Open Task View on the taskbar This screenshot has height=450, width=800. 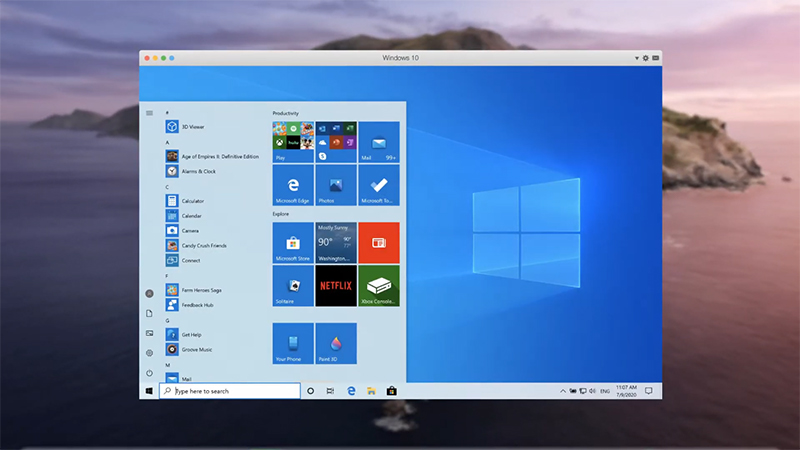pos(330,391)
